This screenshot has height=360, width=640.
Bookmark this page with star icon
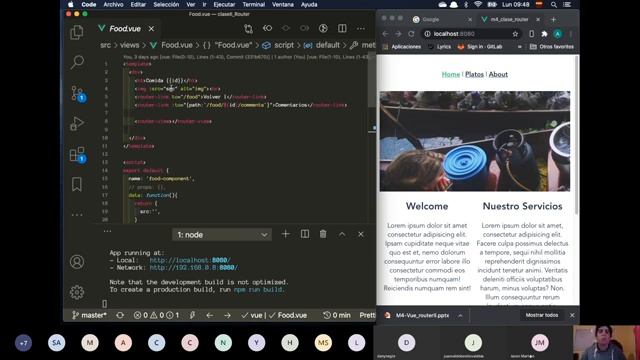coord(515,34)
